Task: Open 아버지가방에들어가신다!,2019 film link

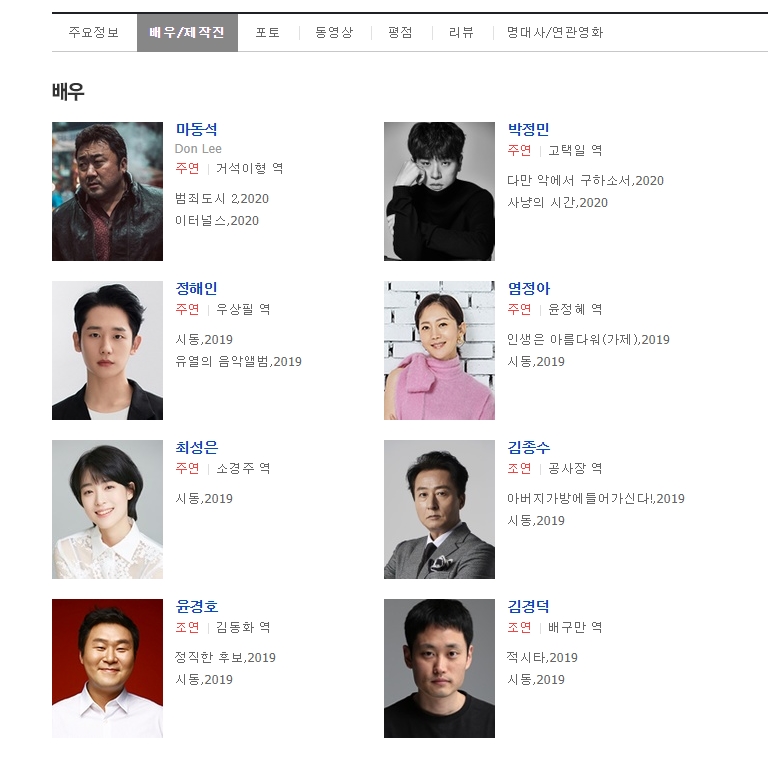Action: [x=596, y=499]
